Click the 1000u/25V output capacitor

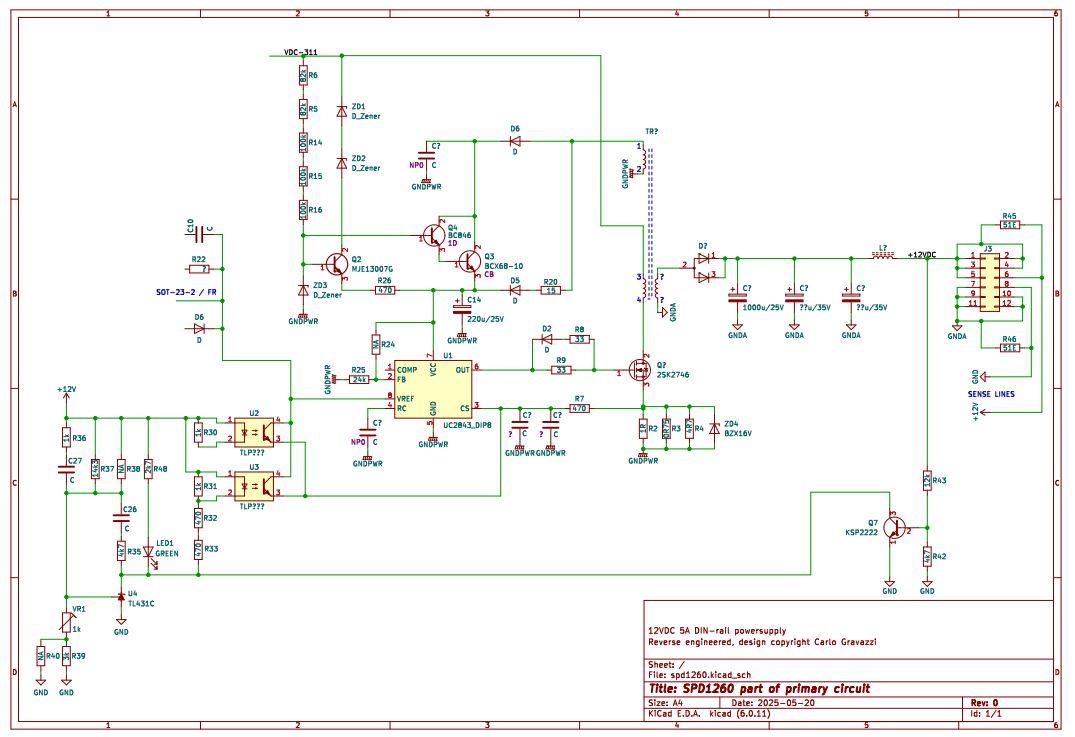[738, 297]
